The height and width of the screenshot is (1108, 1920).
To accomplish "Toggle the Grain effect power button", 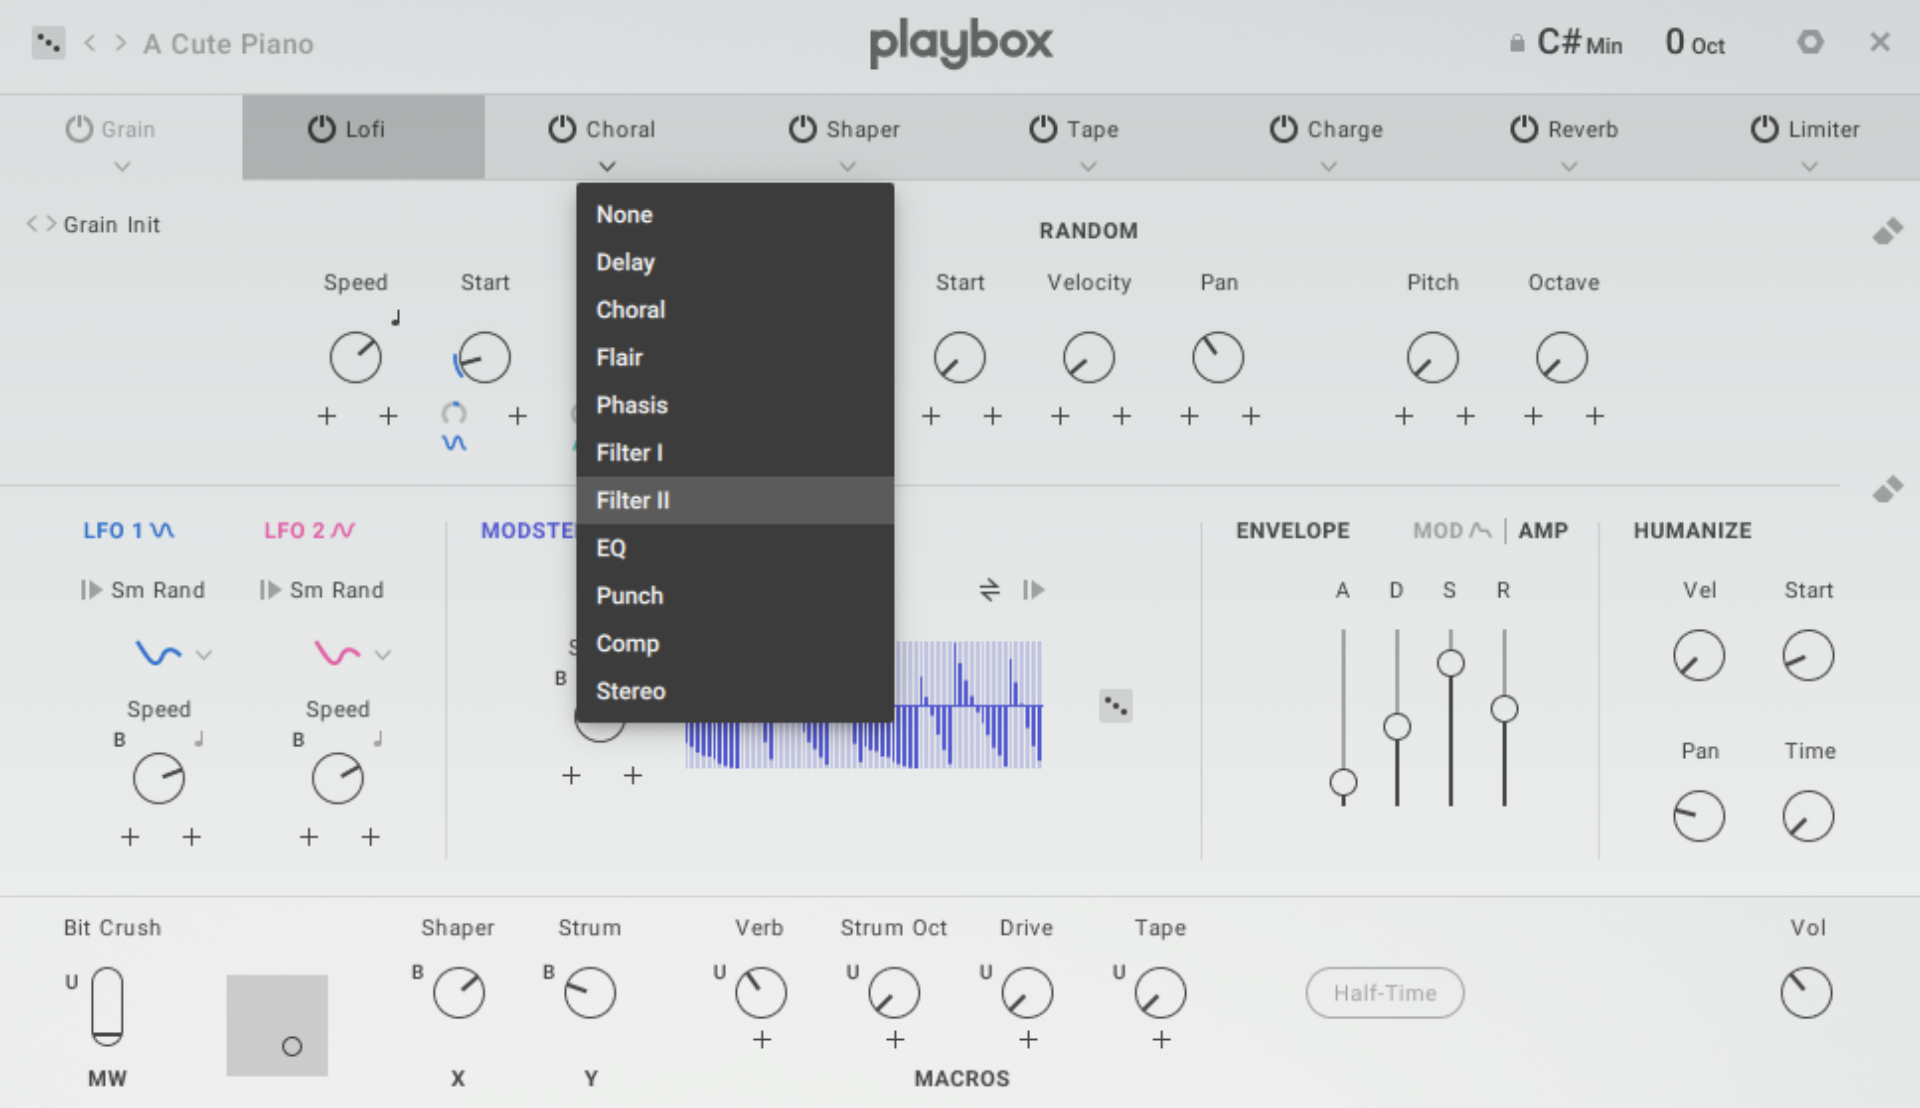I will coord(78,128).
